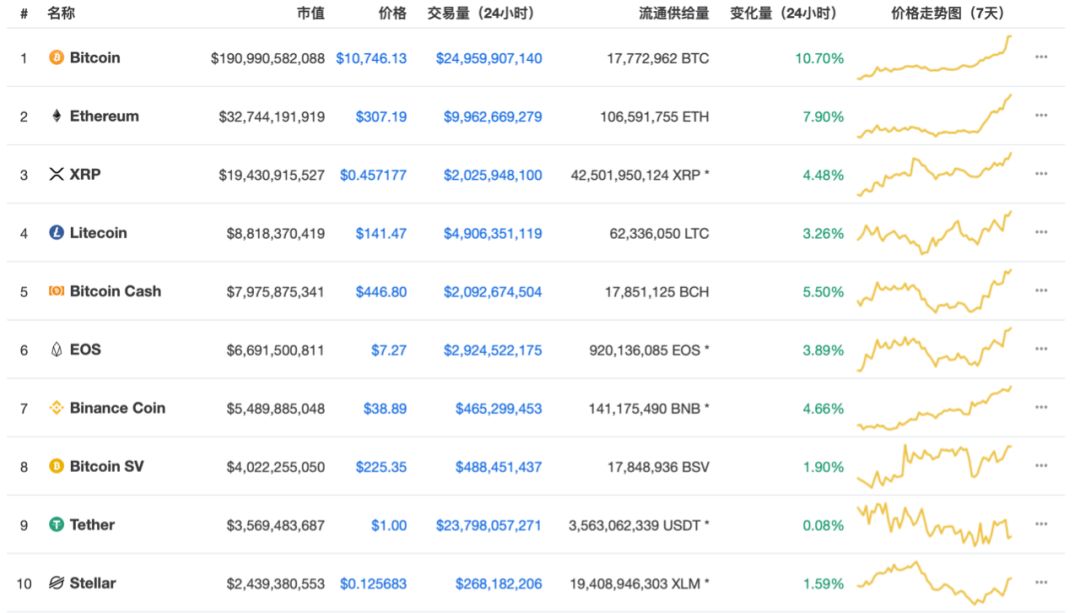Click Tether 0.08% change value
The image size is (1080, 613).
(823, 526)
